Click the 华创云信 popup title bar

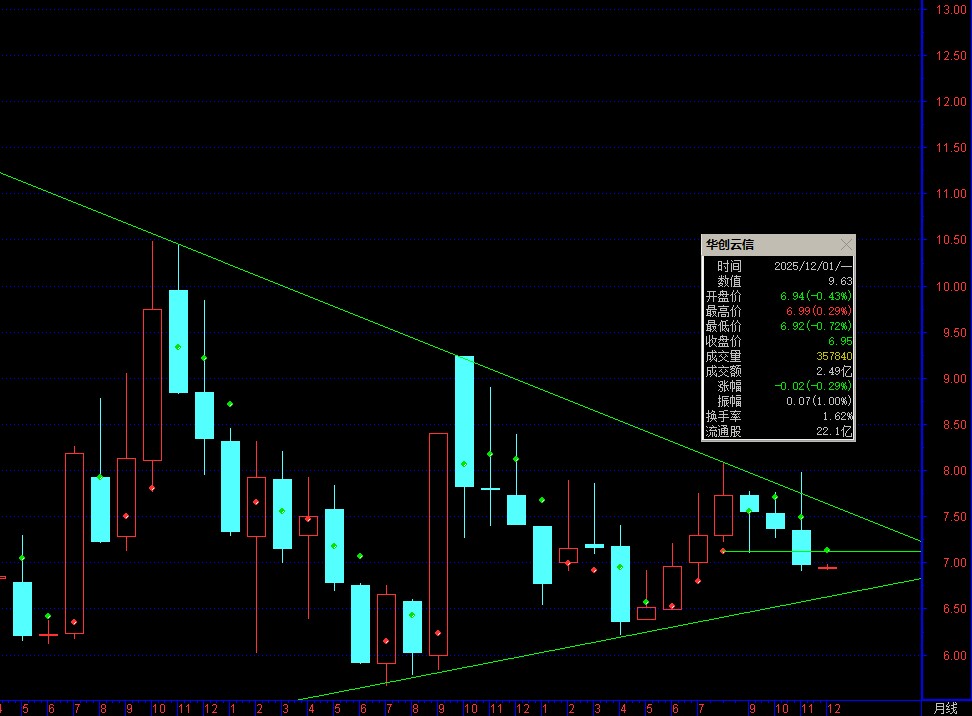tap(778, 245)
